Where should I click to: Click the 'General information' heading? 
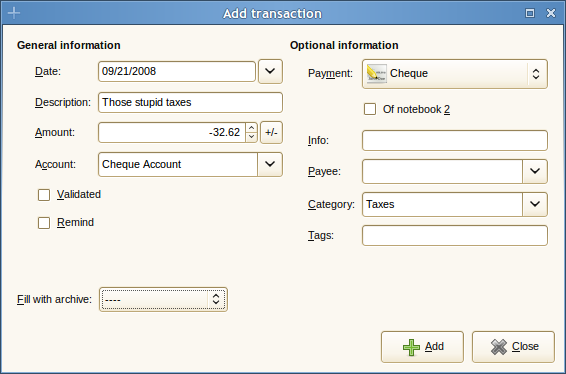(x=69, y=45)
